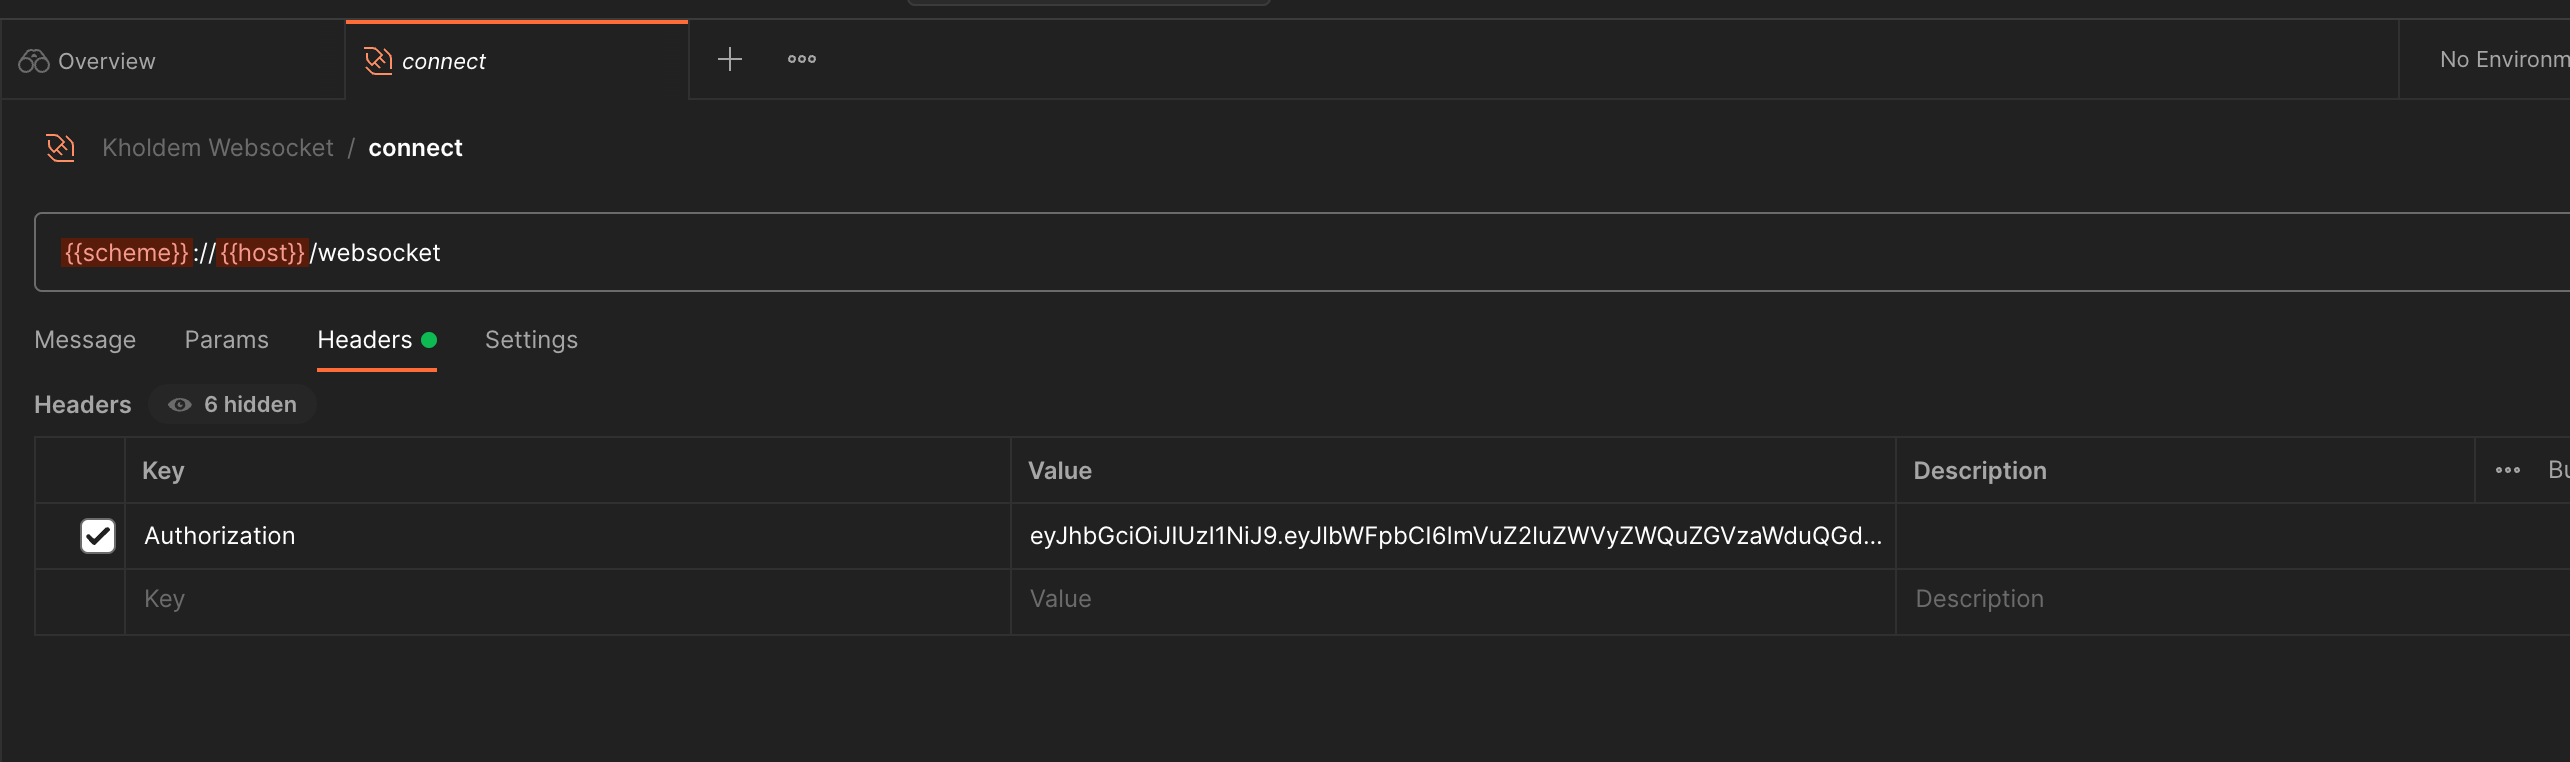Open the tab options ellipsis menu
Image resolution: width=2570 pixels, height=762 pixels.
[x=802, y=60]
